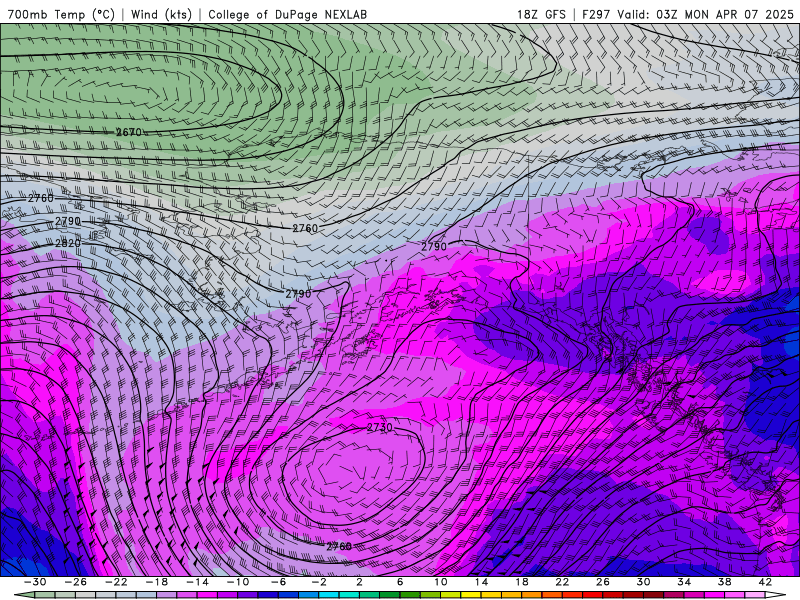Click the -6 color bar label
The image size is (800, 600).
279,582
